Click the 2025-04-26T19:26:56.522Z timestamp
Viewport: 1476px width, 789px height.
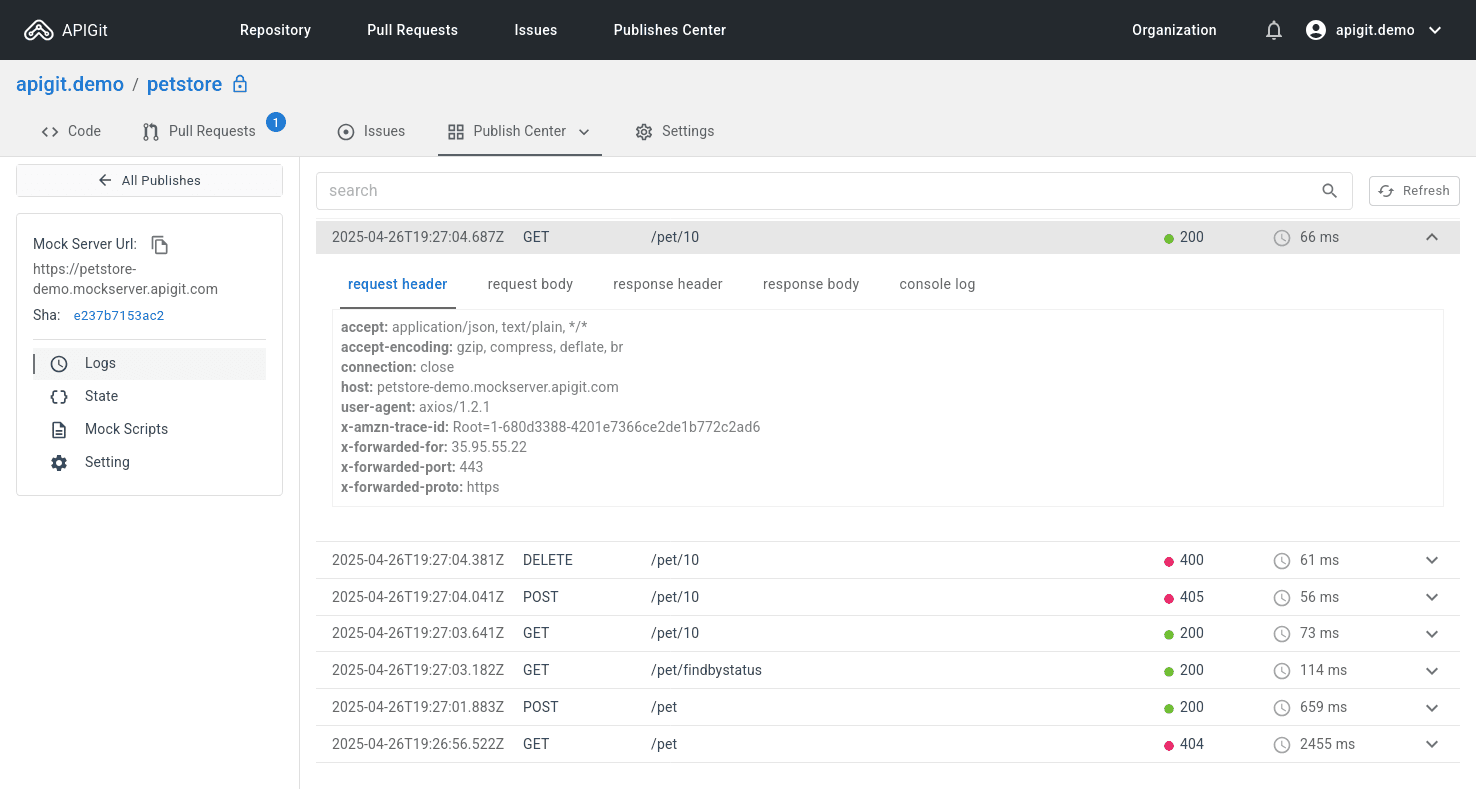(x=418, y=744)
